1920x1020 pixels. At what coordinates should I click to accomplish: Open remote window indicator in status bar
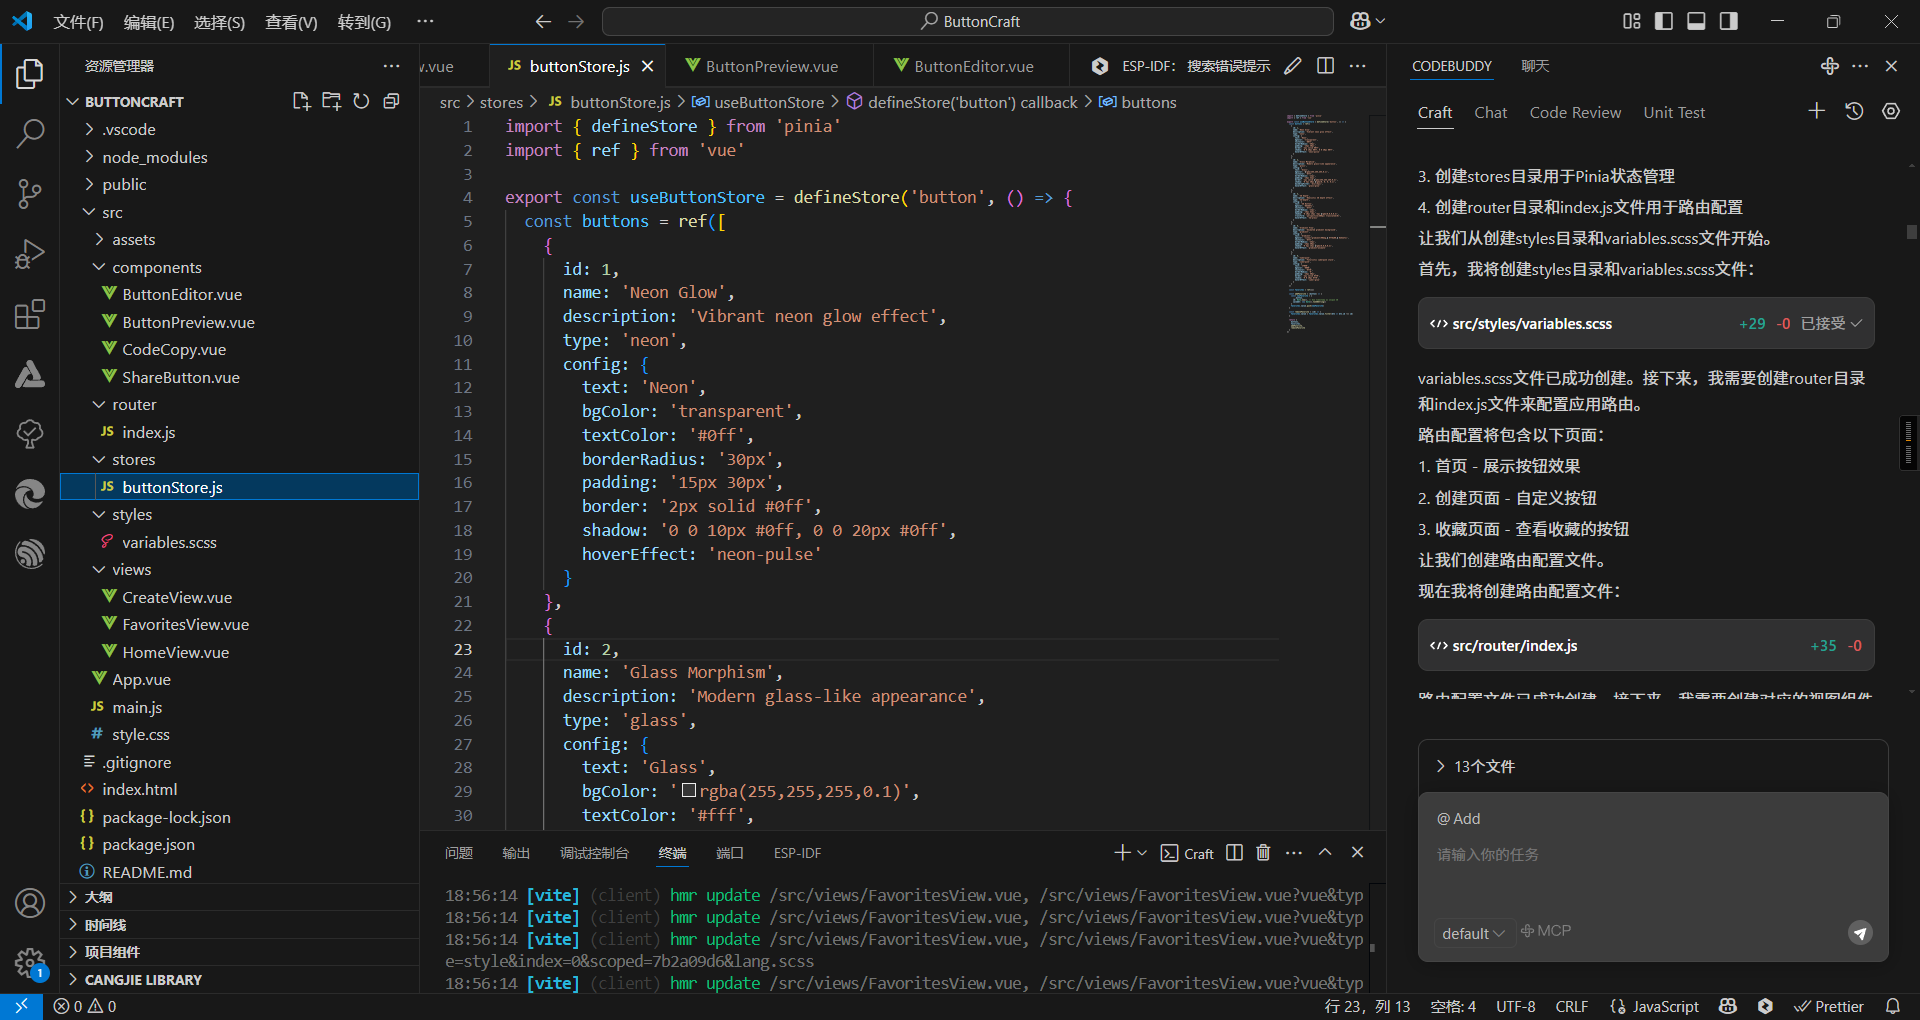[x=21, y=1006]
